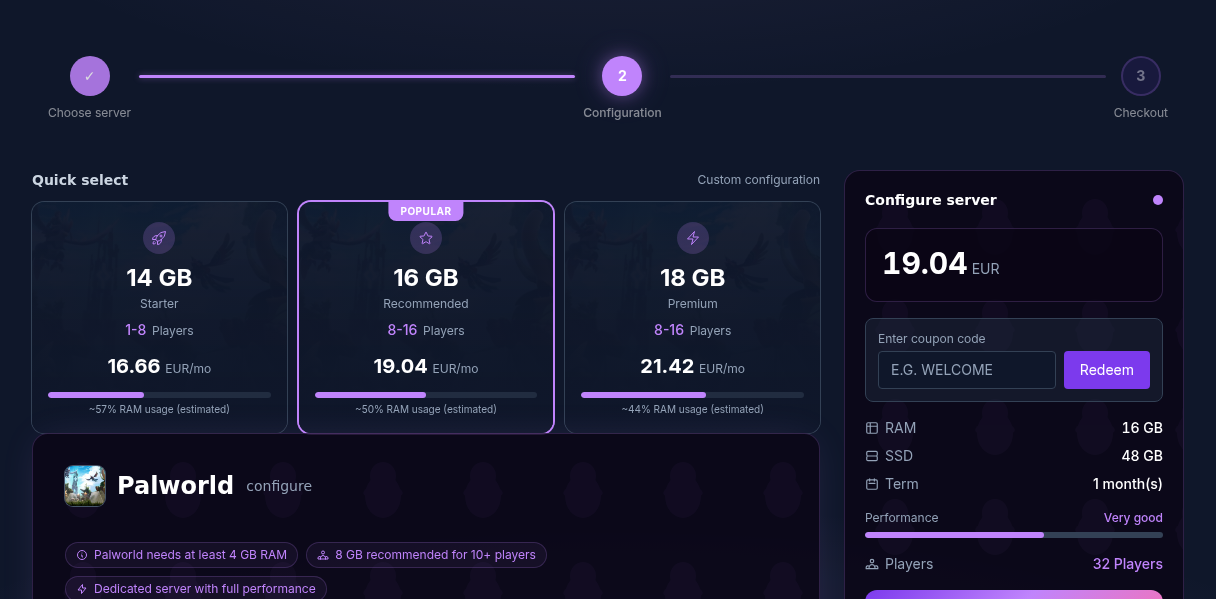The height and width of the screenshot is (599, 1216).
Task: Select the 14 GB Starter plan card
Action: coord(159,317)
